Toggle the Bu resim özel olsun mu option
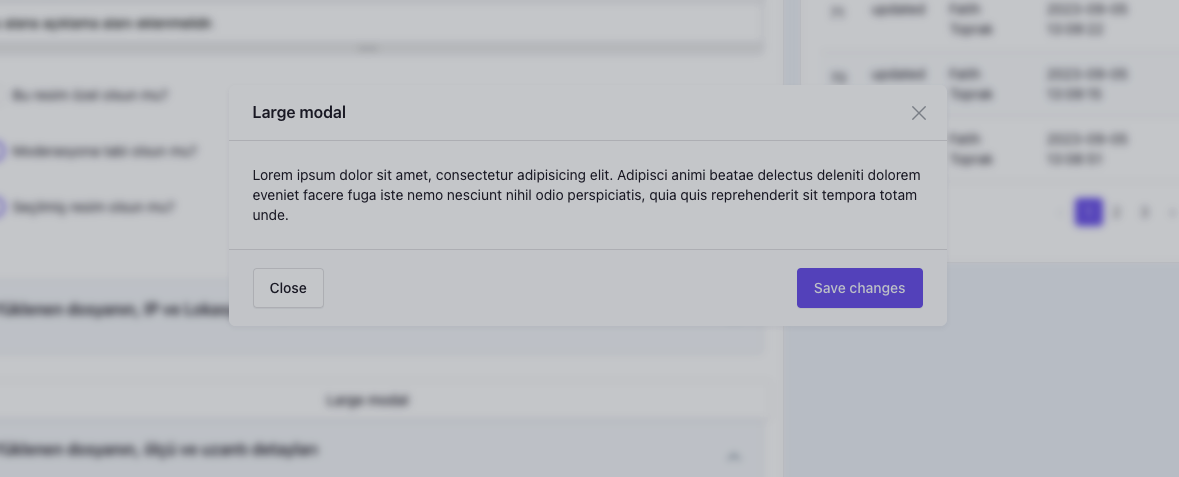The width and height of the screenshot is (1179, 477). [x=89, y=96]
